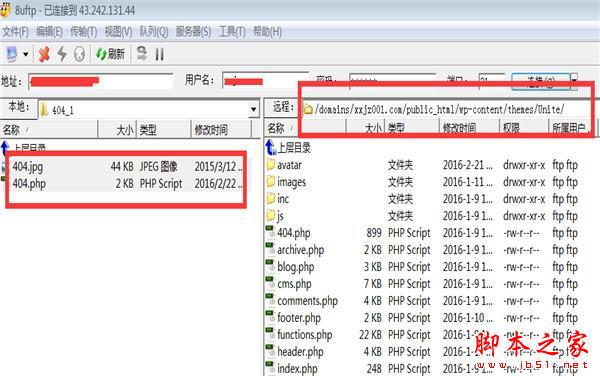Sort remote files by 权限 column
This screenshot has height=376, width=600.
coord(524,128)
